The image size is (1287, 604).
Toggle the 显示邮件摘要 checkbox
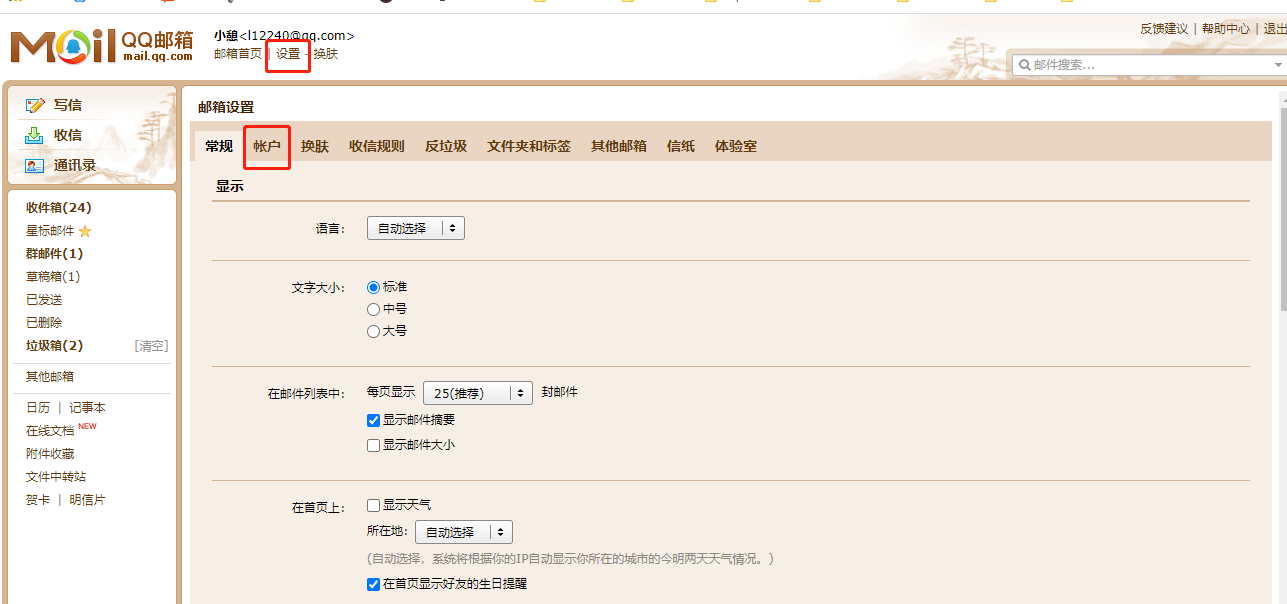374,420
